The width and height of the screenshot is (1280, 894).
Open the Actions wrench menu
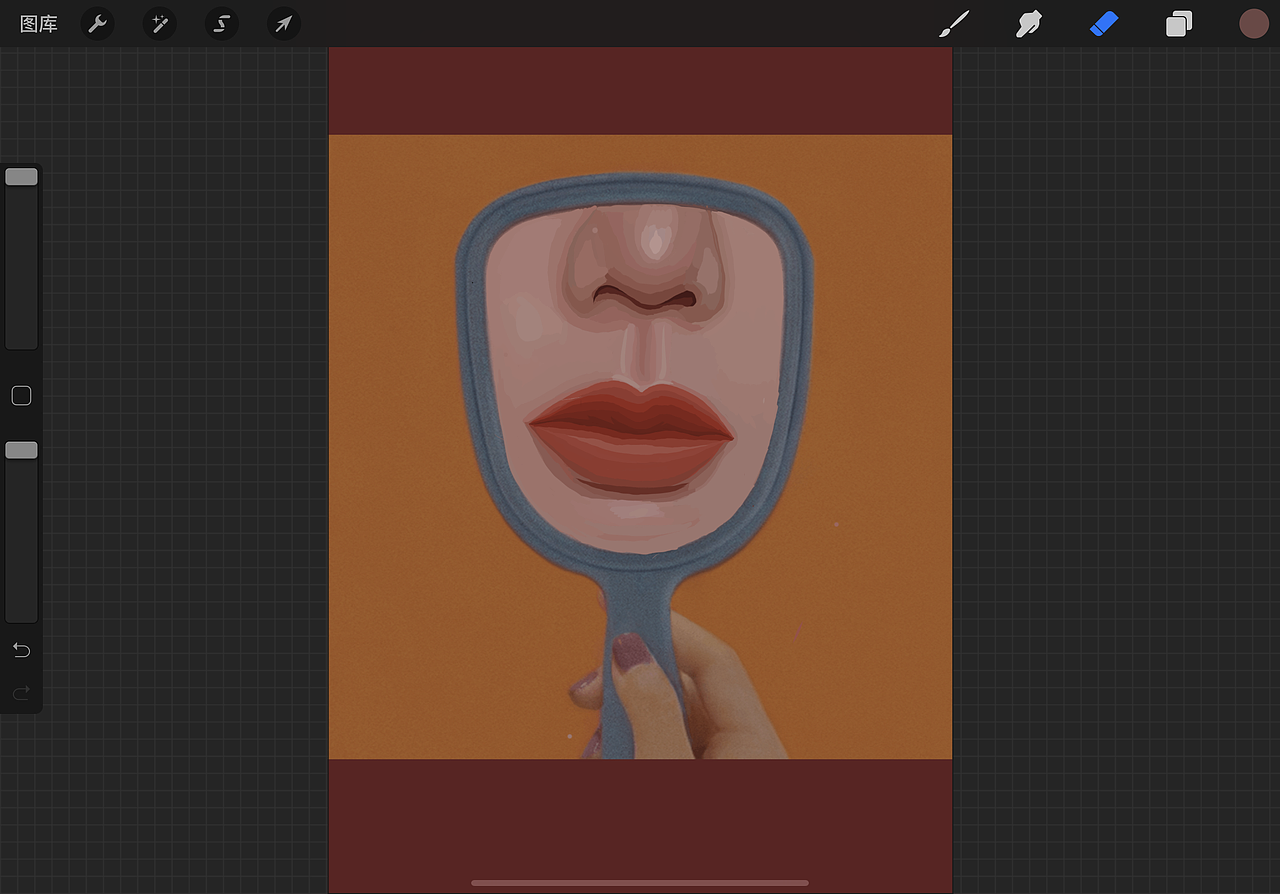click(x=97, y=24)
